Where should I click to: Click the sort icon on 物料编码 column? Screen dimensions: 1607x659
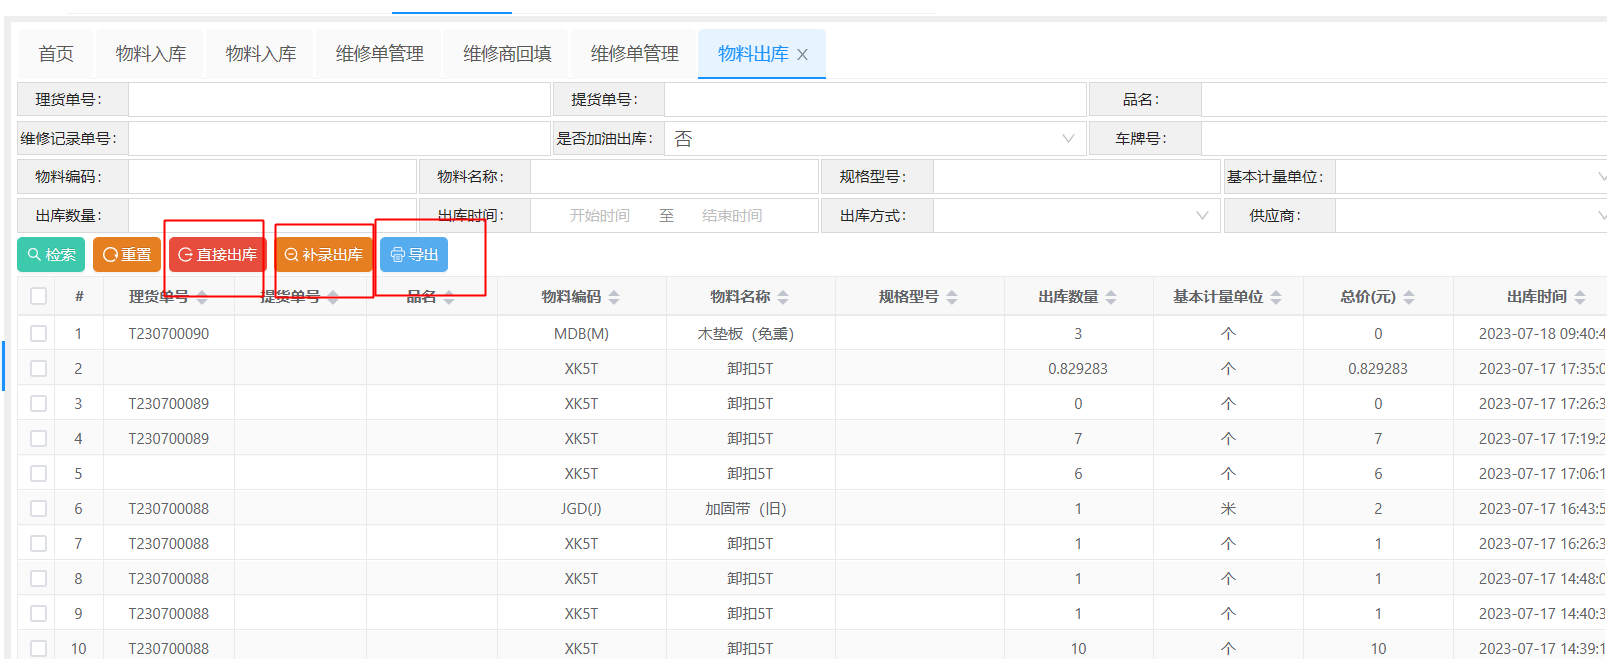(614, 297)
